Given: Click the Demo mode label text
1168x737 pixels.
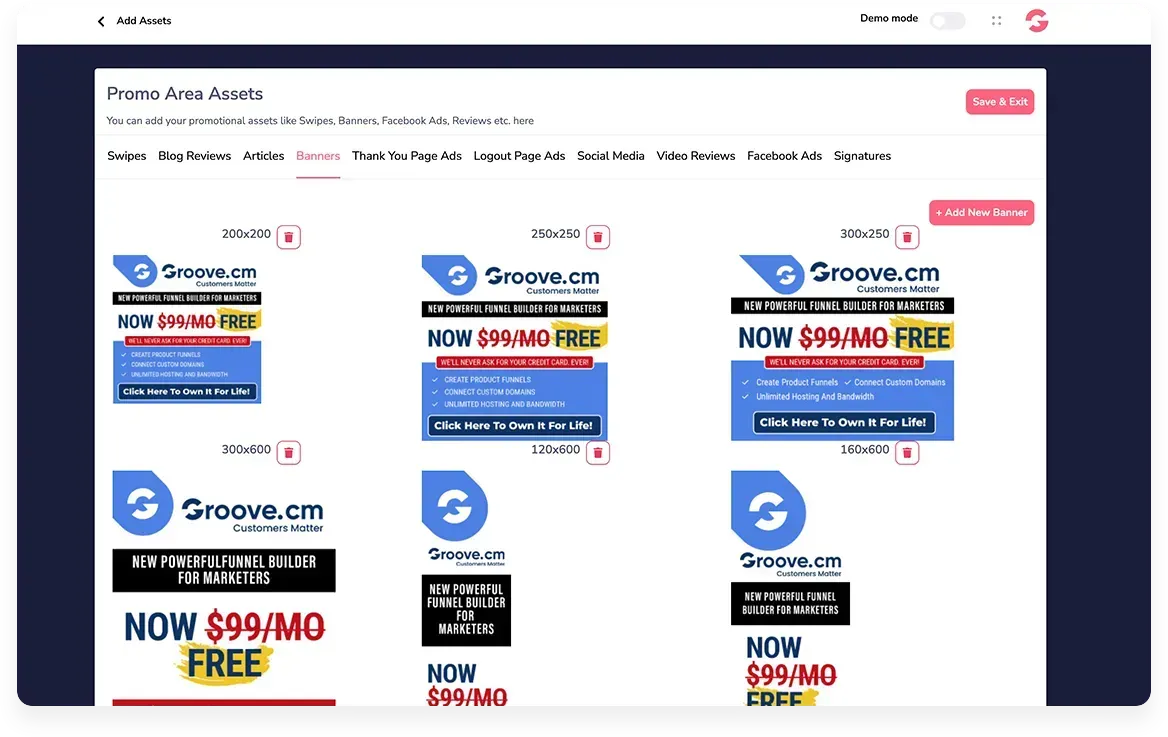Looking at the screenshot, I should click(889, 19).
